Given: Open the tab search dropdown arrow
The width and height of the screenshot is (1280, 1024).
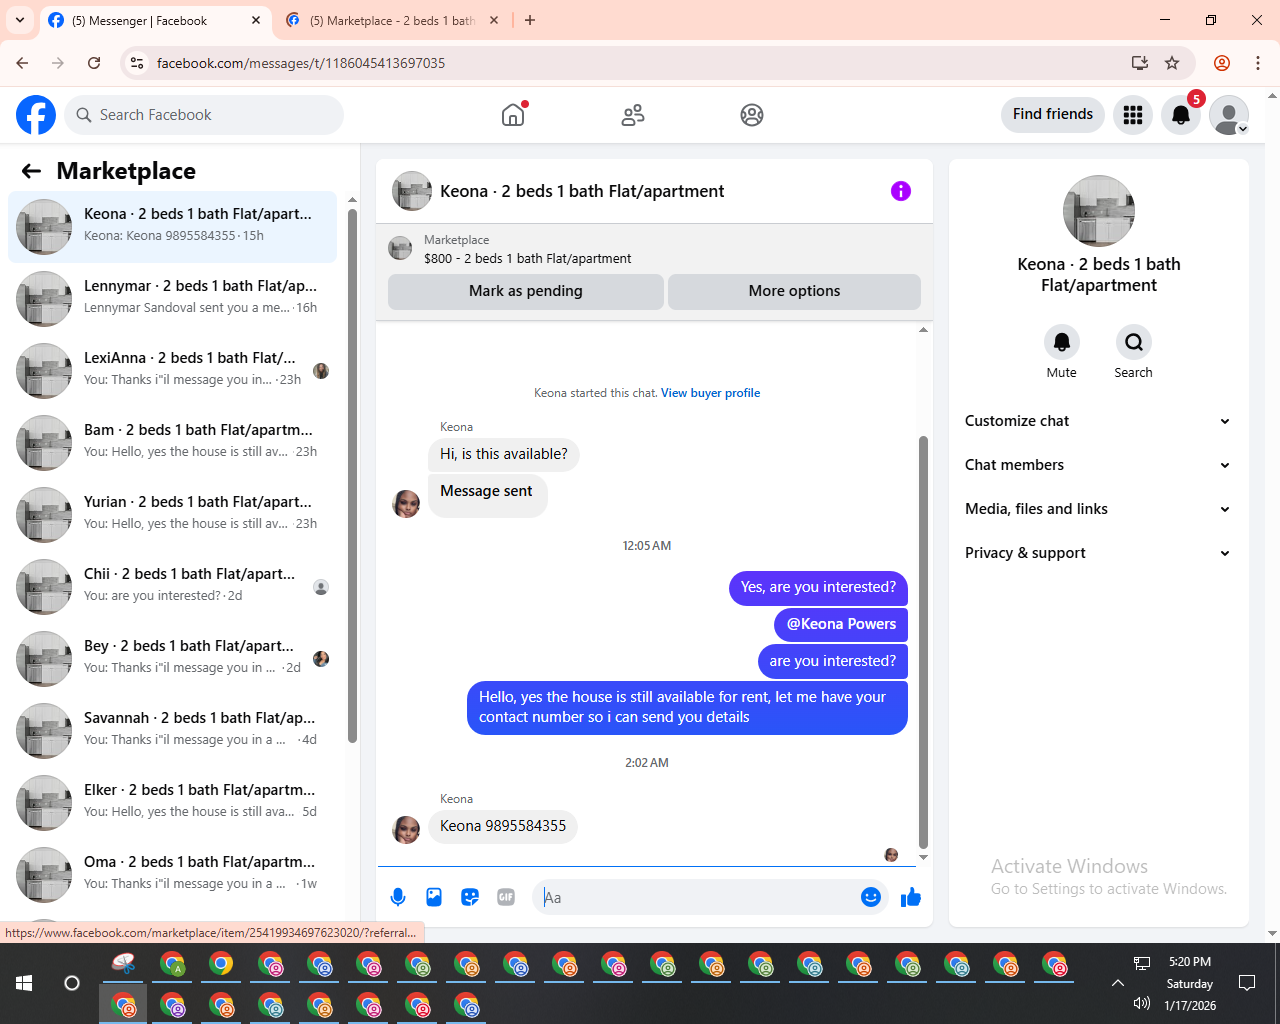Looking at the screenshot, I should pyautogui.click(x=20, y=20).
